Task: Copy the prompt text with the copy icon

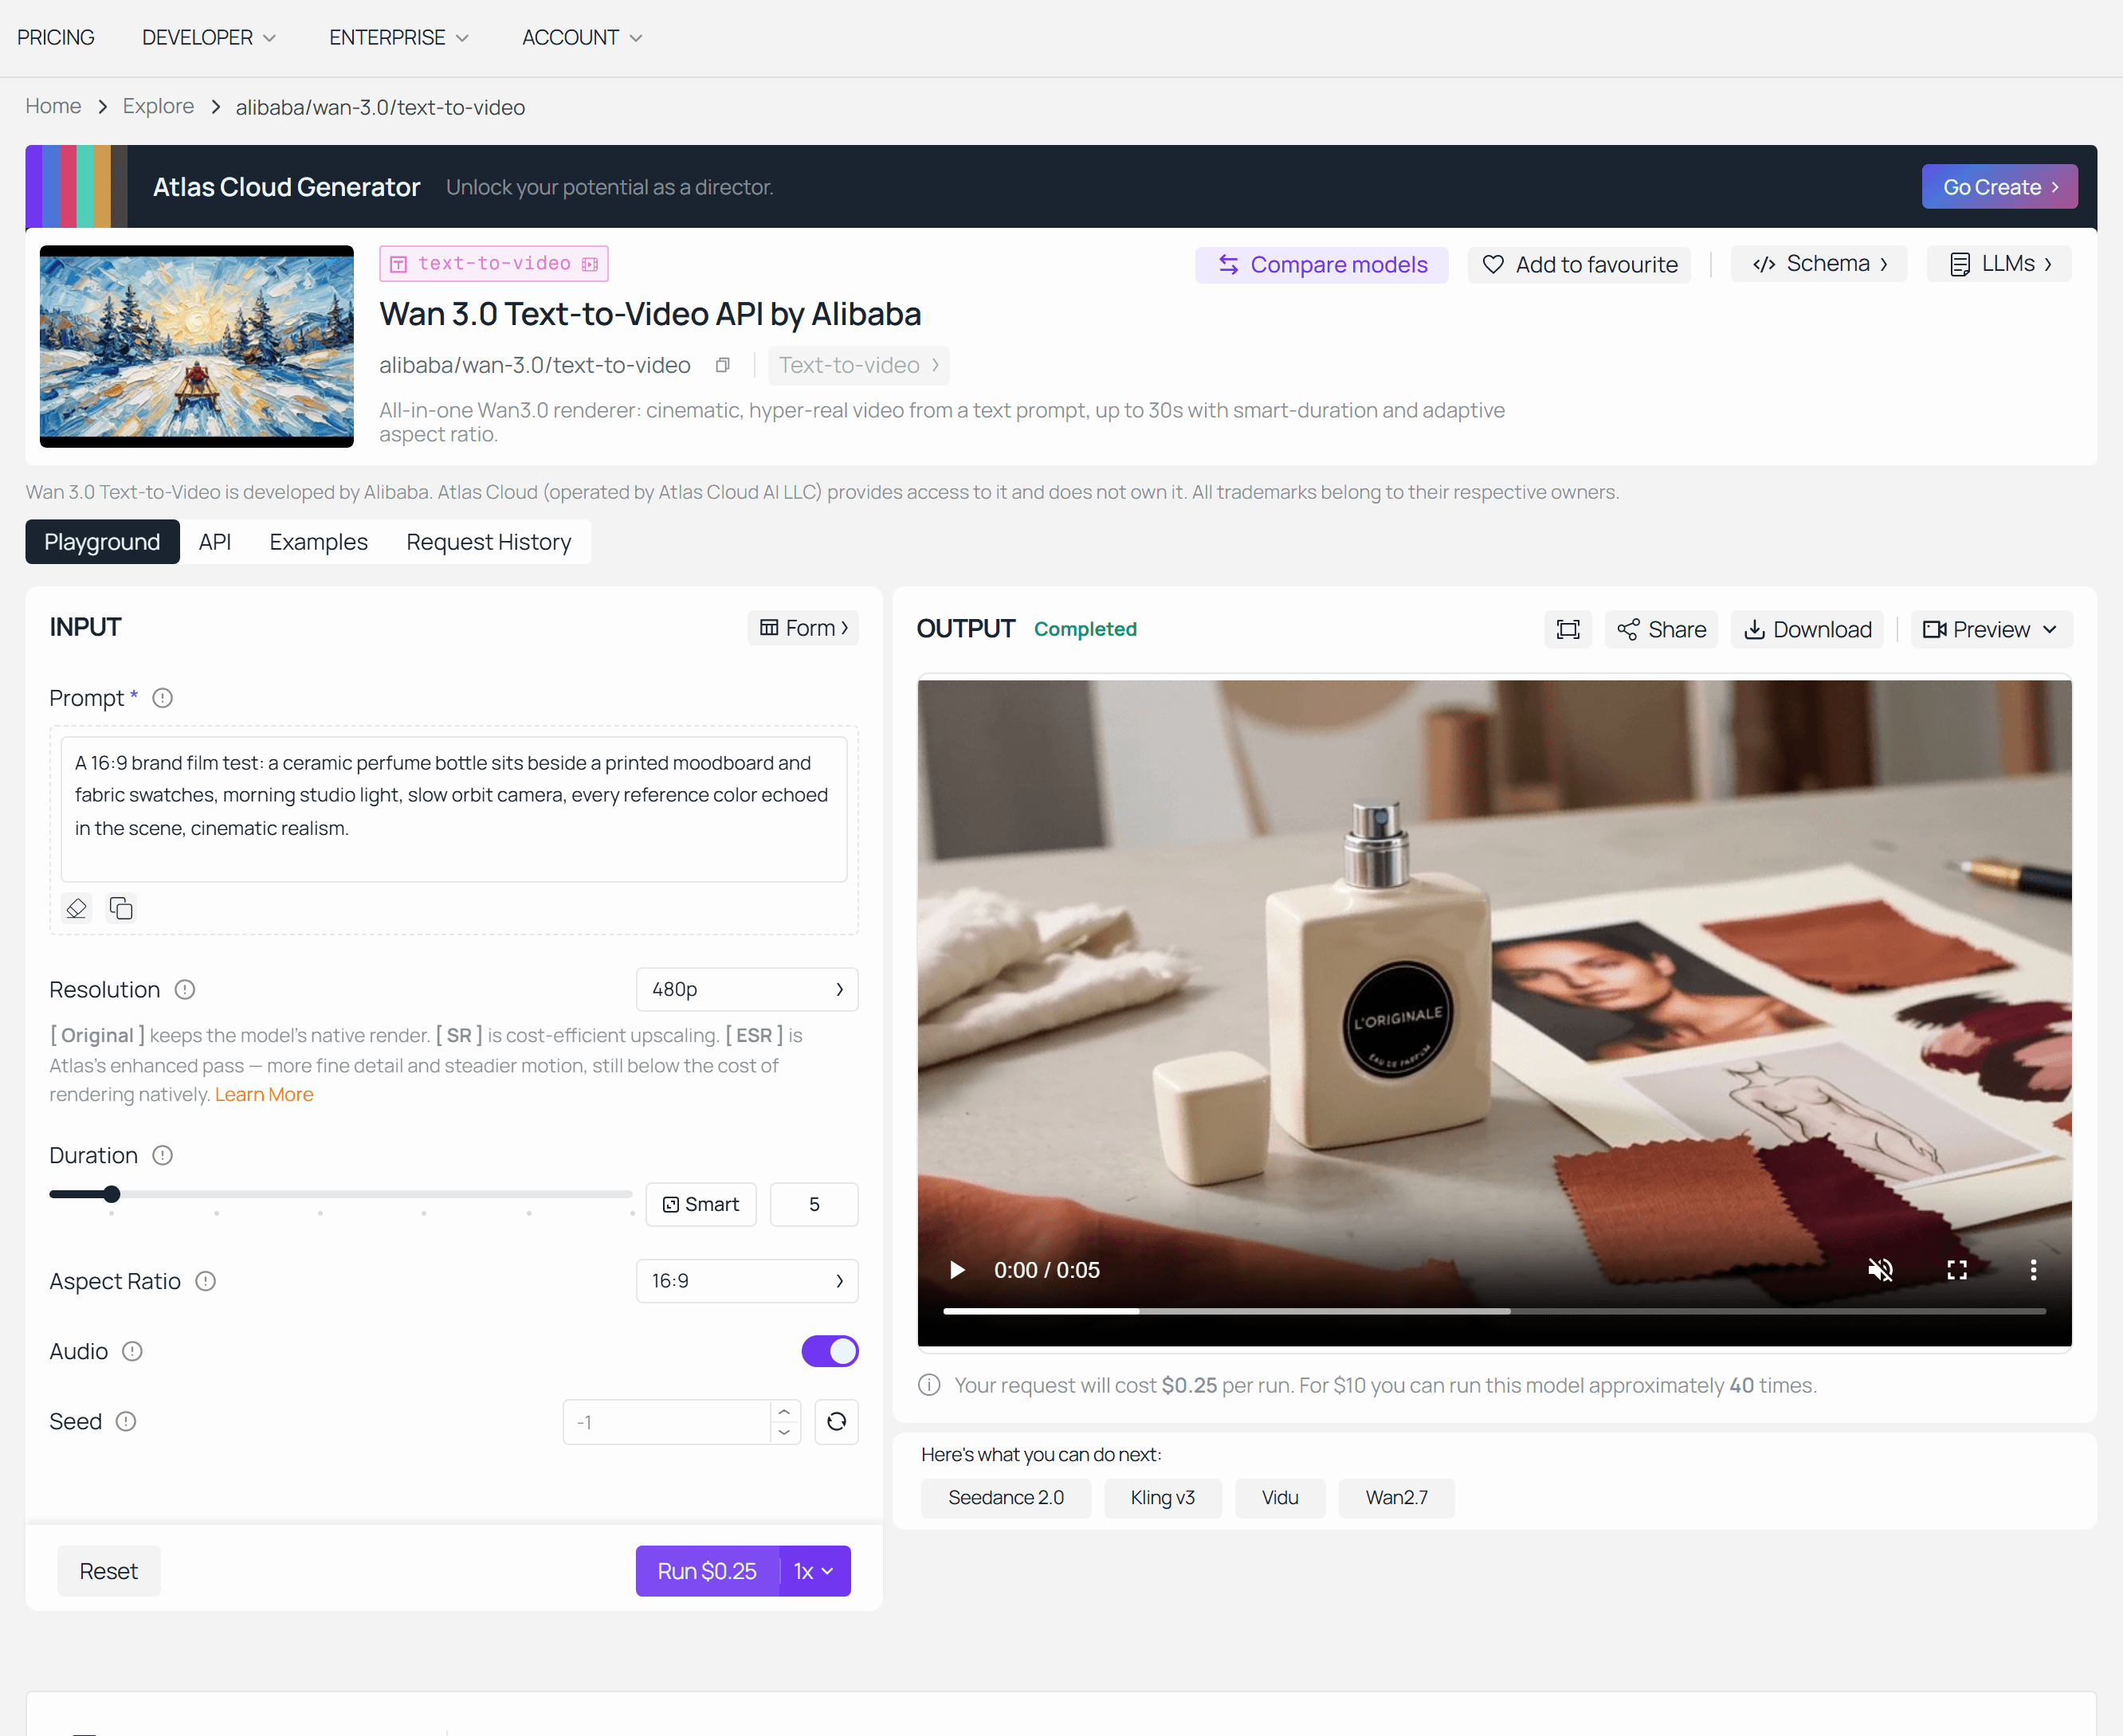Action: 121,908
